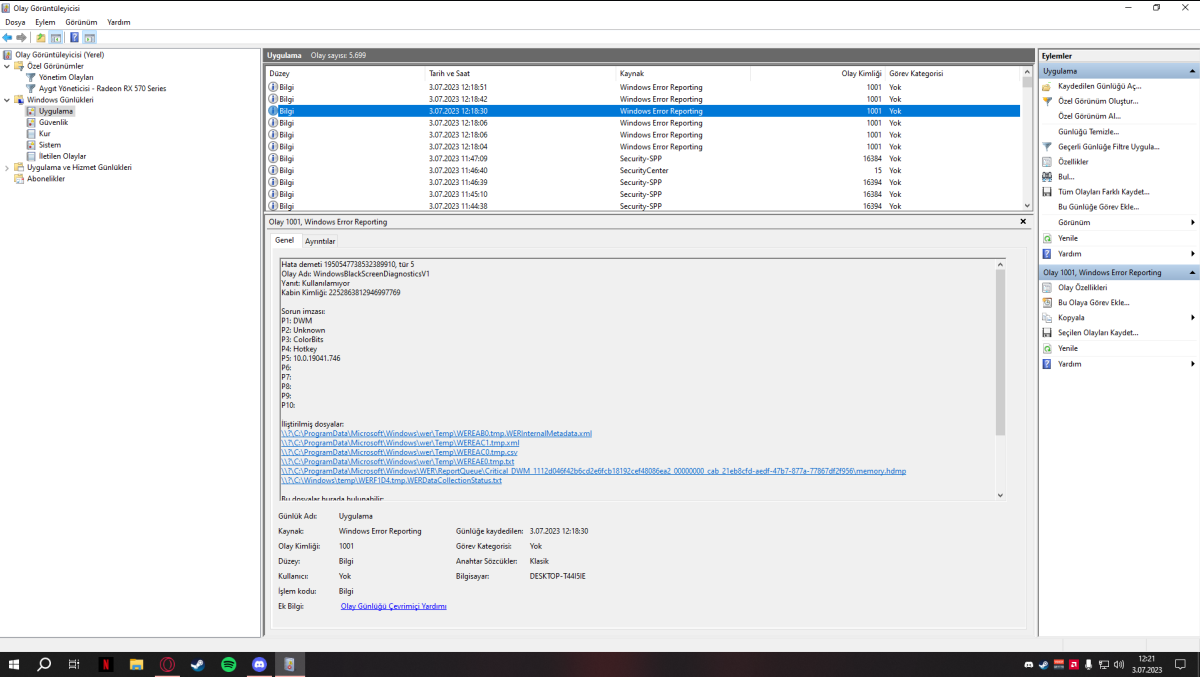Open Özellikler in the Uygulama actions
1200x677 pixels.
tap(1073, 161)
